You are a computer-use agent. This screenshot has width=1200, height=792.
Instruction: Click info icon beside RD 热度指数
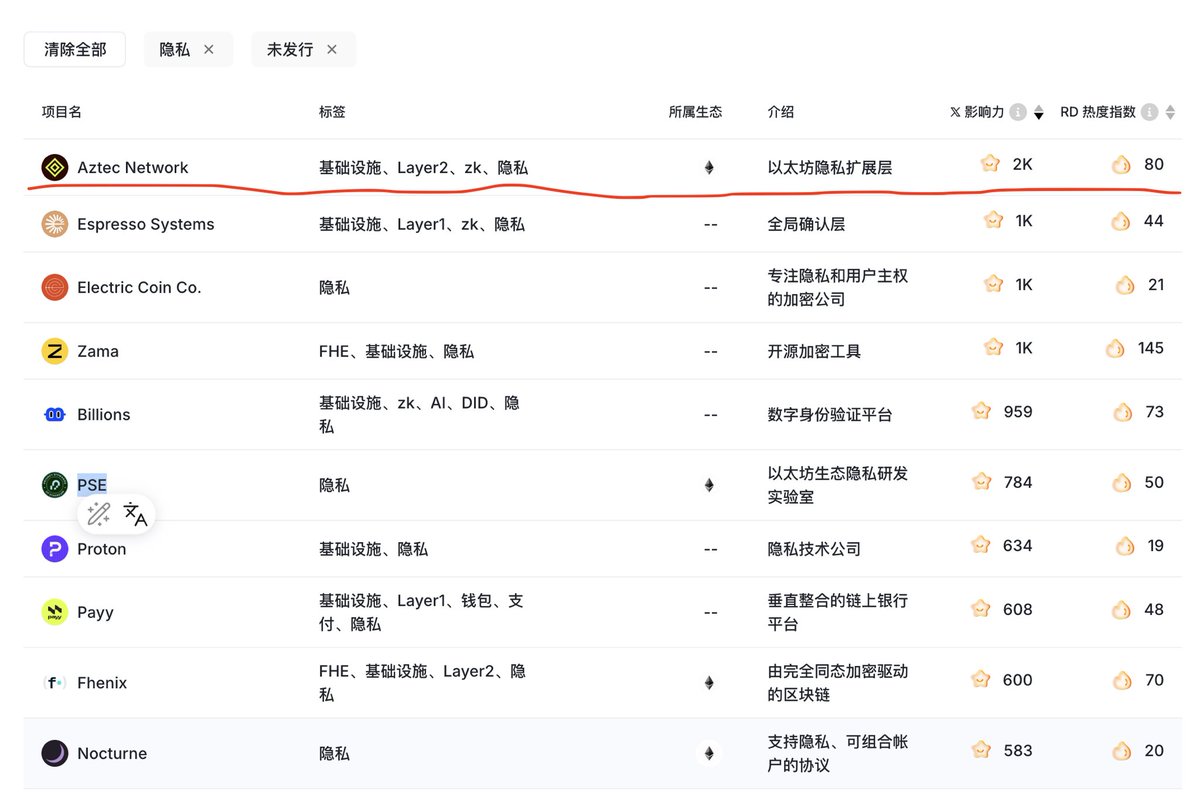pos(1150,112)
